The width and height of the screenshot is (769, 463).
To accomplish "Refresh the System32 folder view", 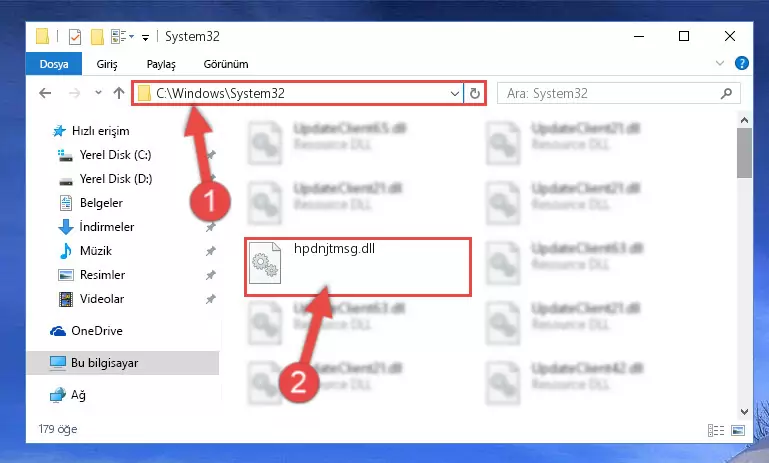I will [475, 93].
